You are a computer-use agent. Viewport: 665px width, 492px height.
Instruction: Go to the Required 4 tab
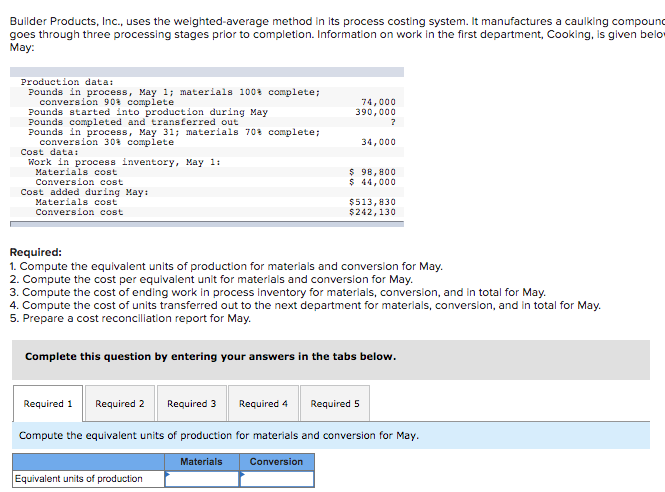pyautogui.click(x=263, y=403)
